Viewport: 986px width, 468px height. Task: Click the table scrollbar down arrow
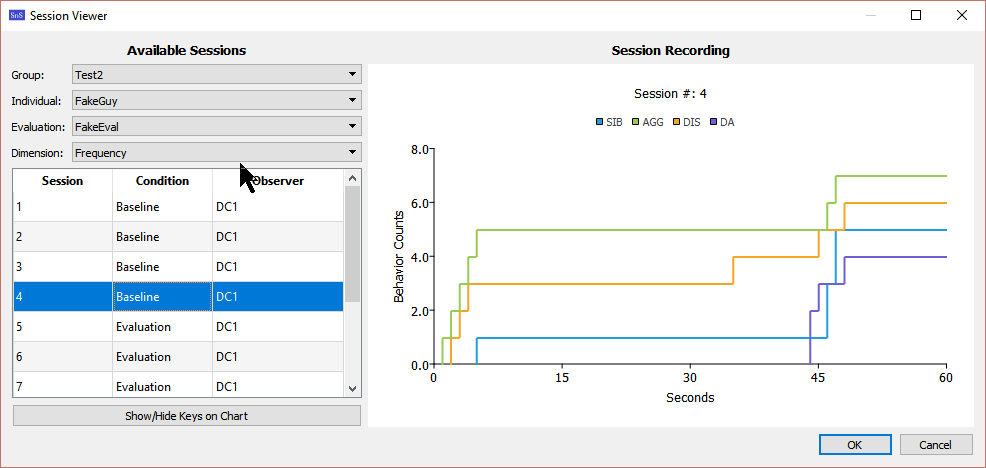tap(352, 388)
